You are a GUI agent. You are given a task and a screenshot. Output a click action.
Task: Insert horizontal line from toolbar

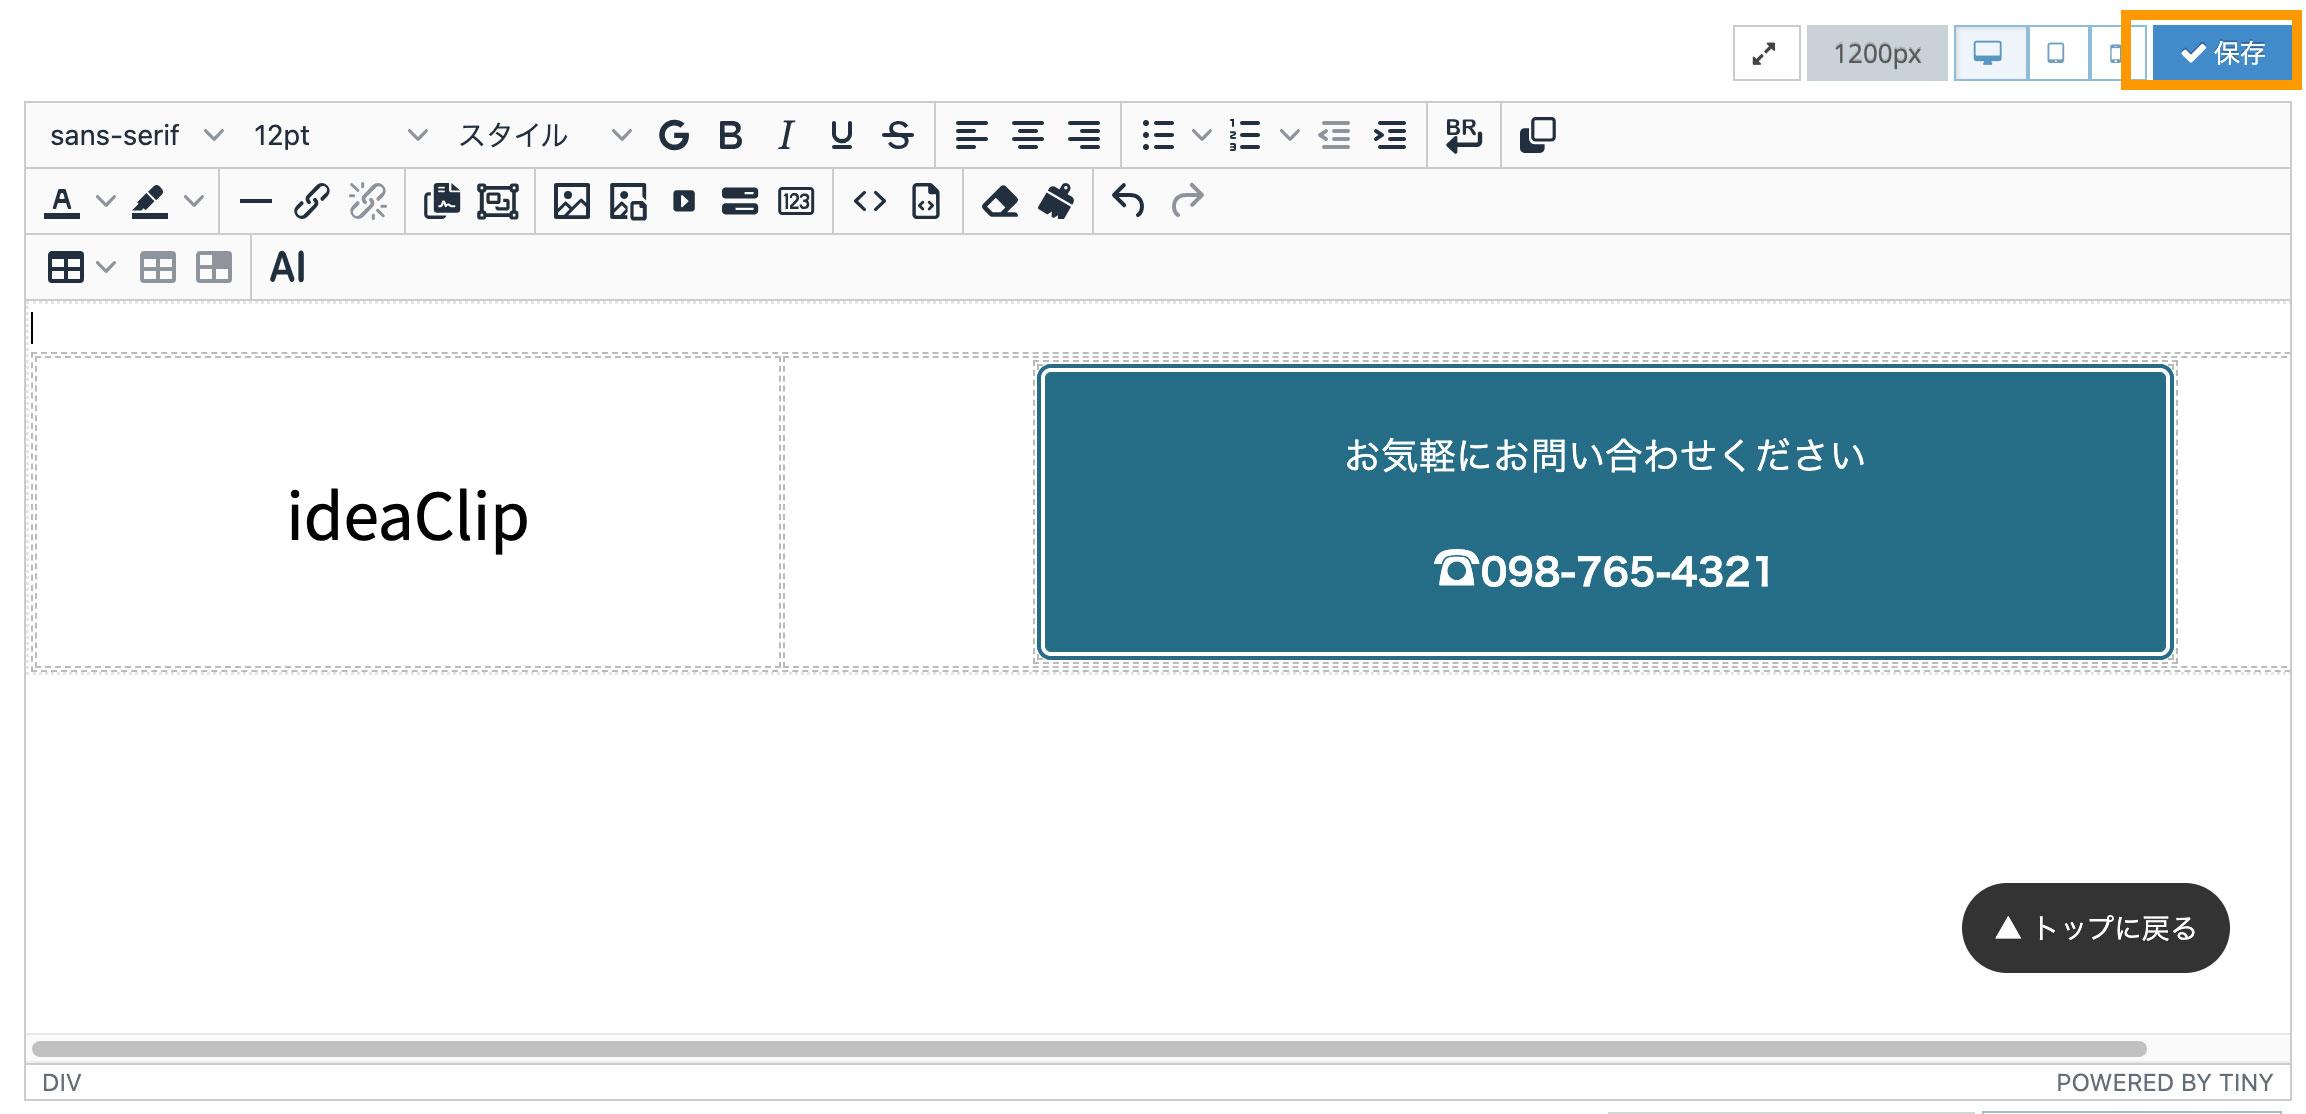[256, 202]
